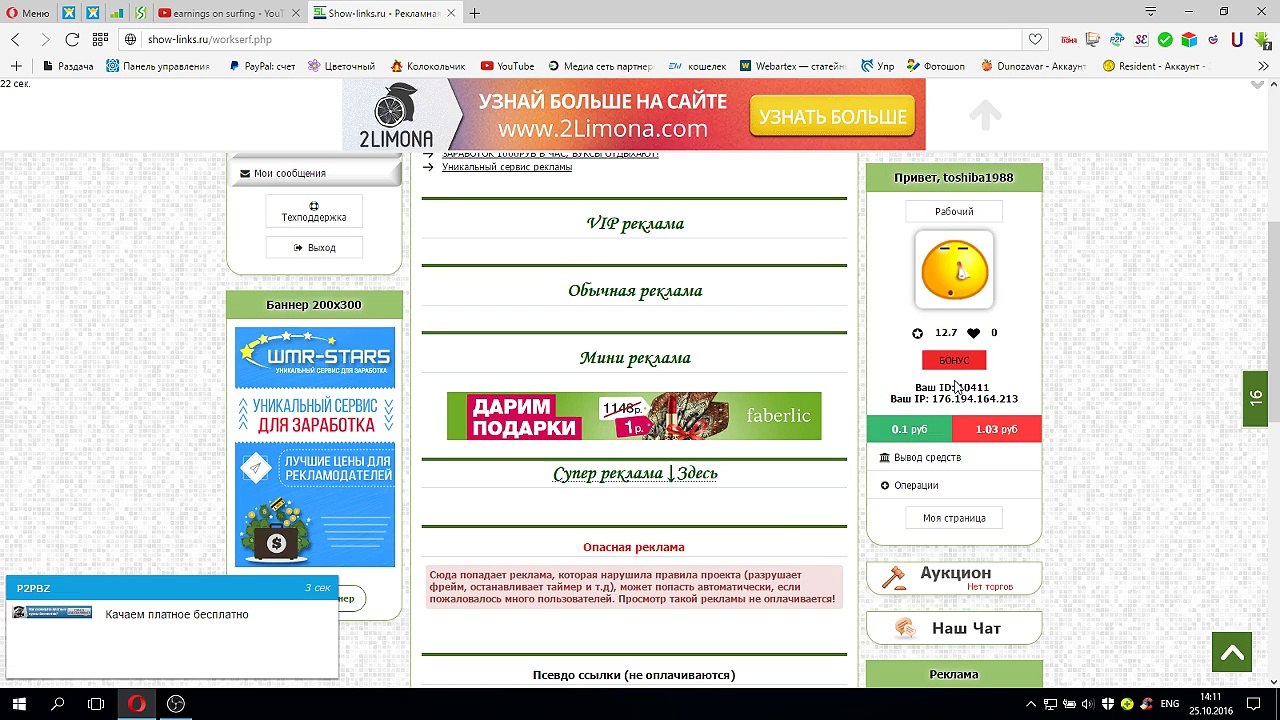Open the Opera Меню button

28,13
